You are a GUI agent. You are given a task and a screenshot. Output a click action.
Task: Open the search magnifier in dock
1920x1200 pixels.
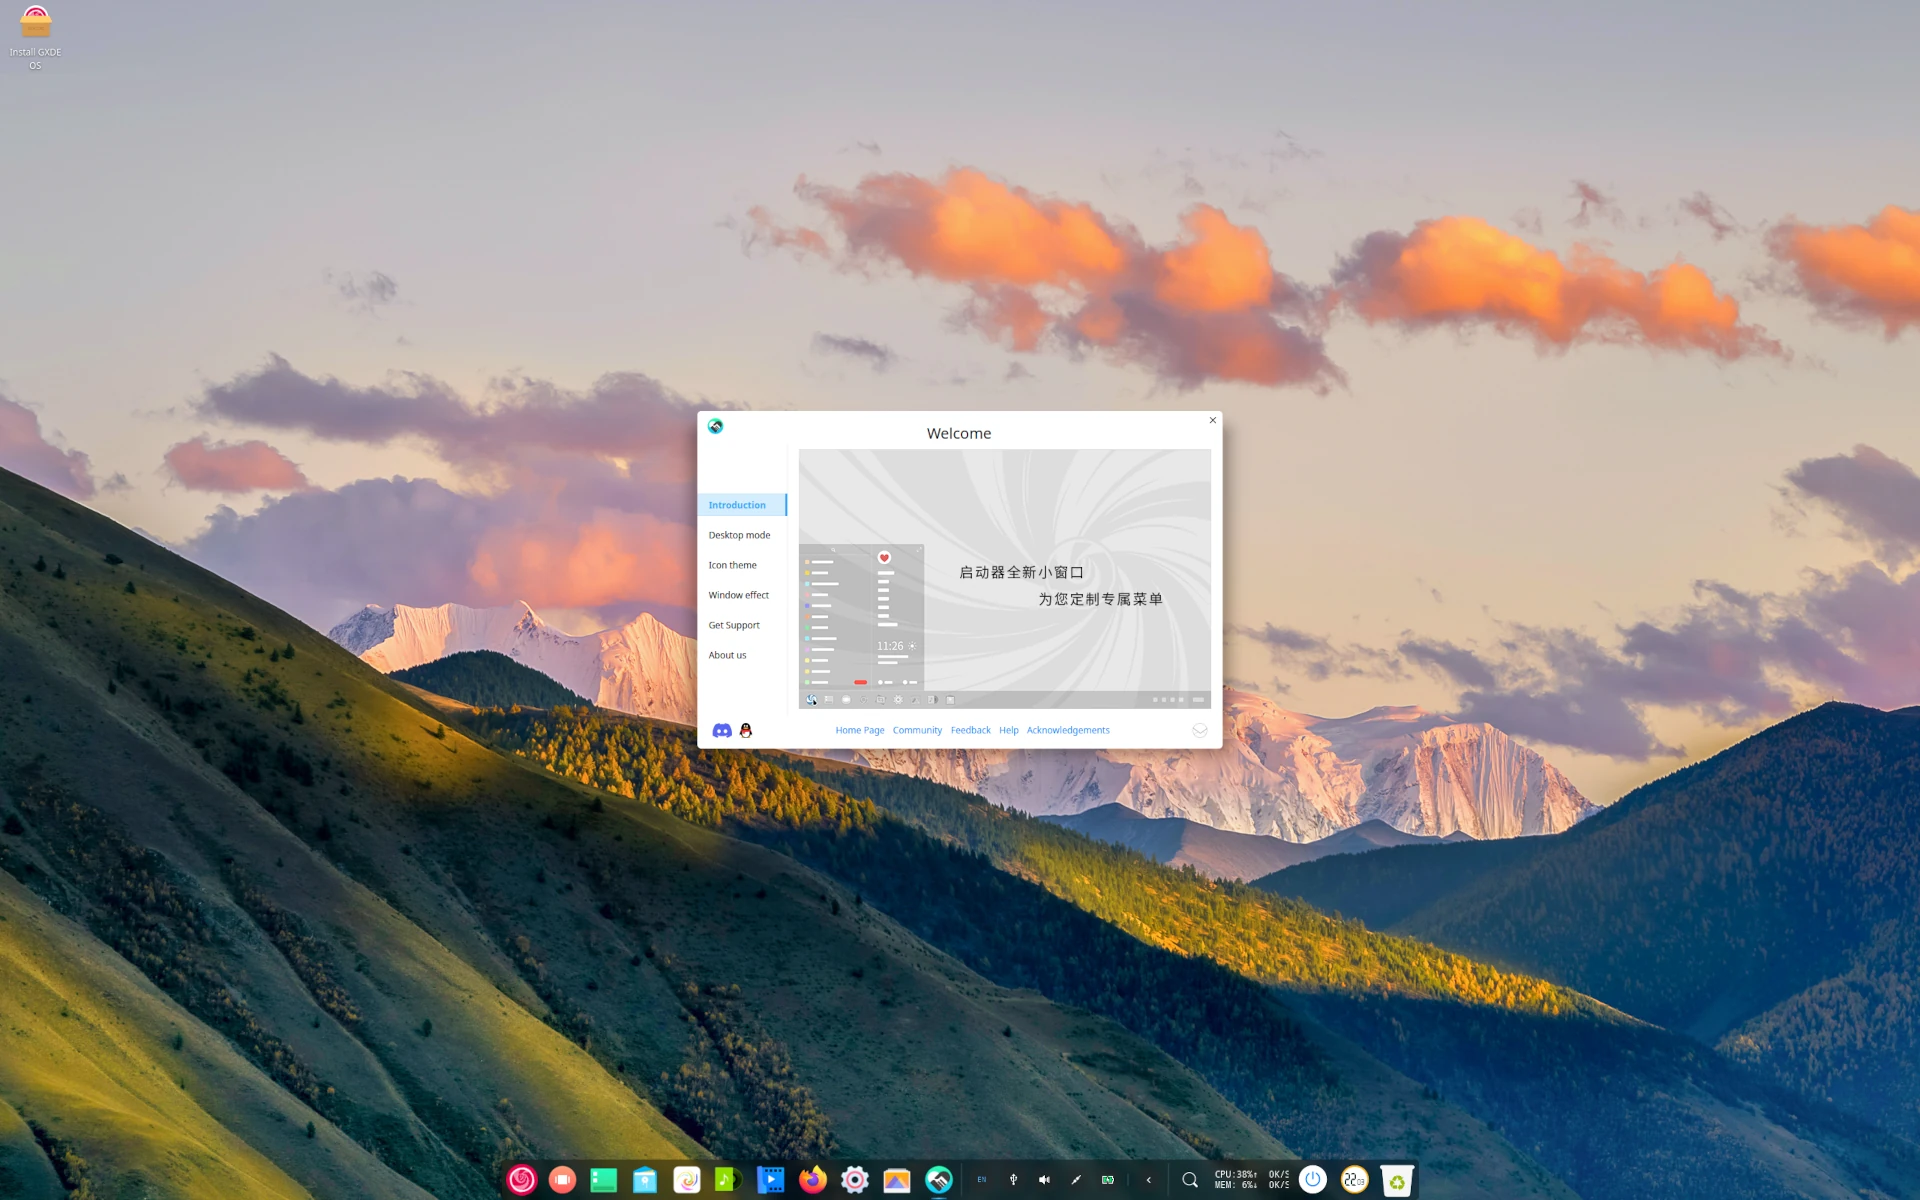1189,1180
